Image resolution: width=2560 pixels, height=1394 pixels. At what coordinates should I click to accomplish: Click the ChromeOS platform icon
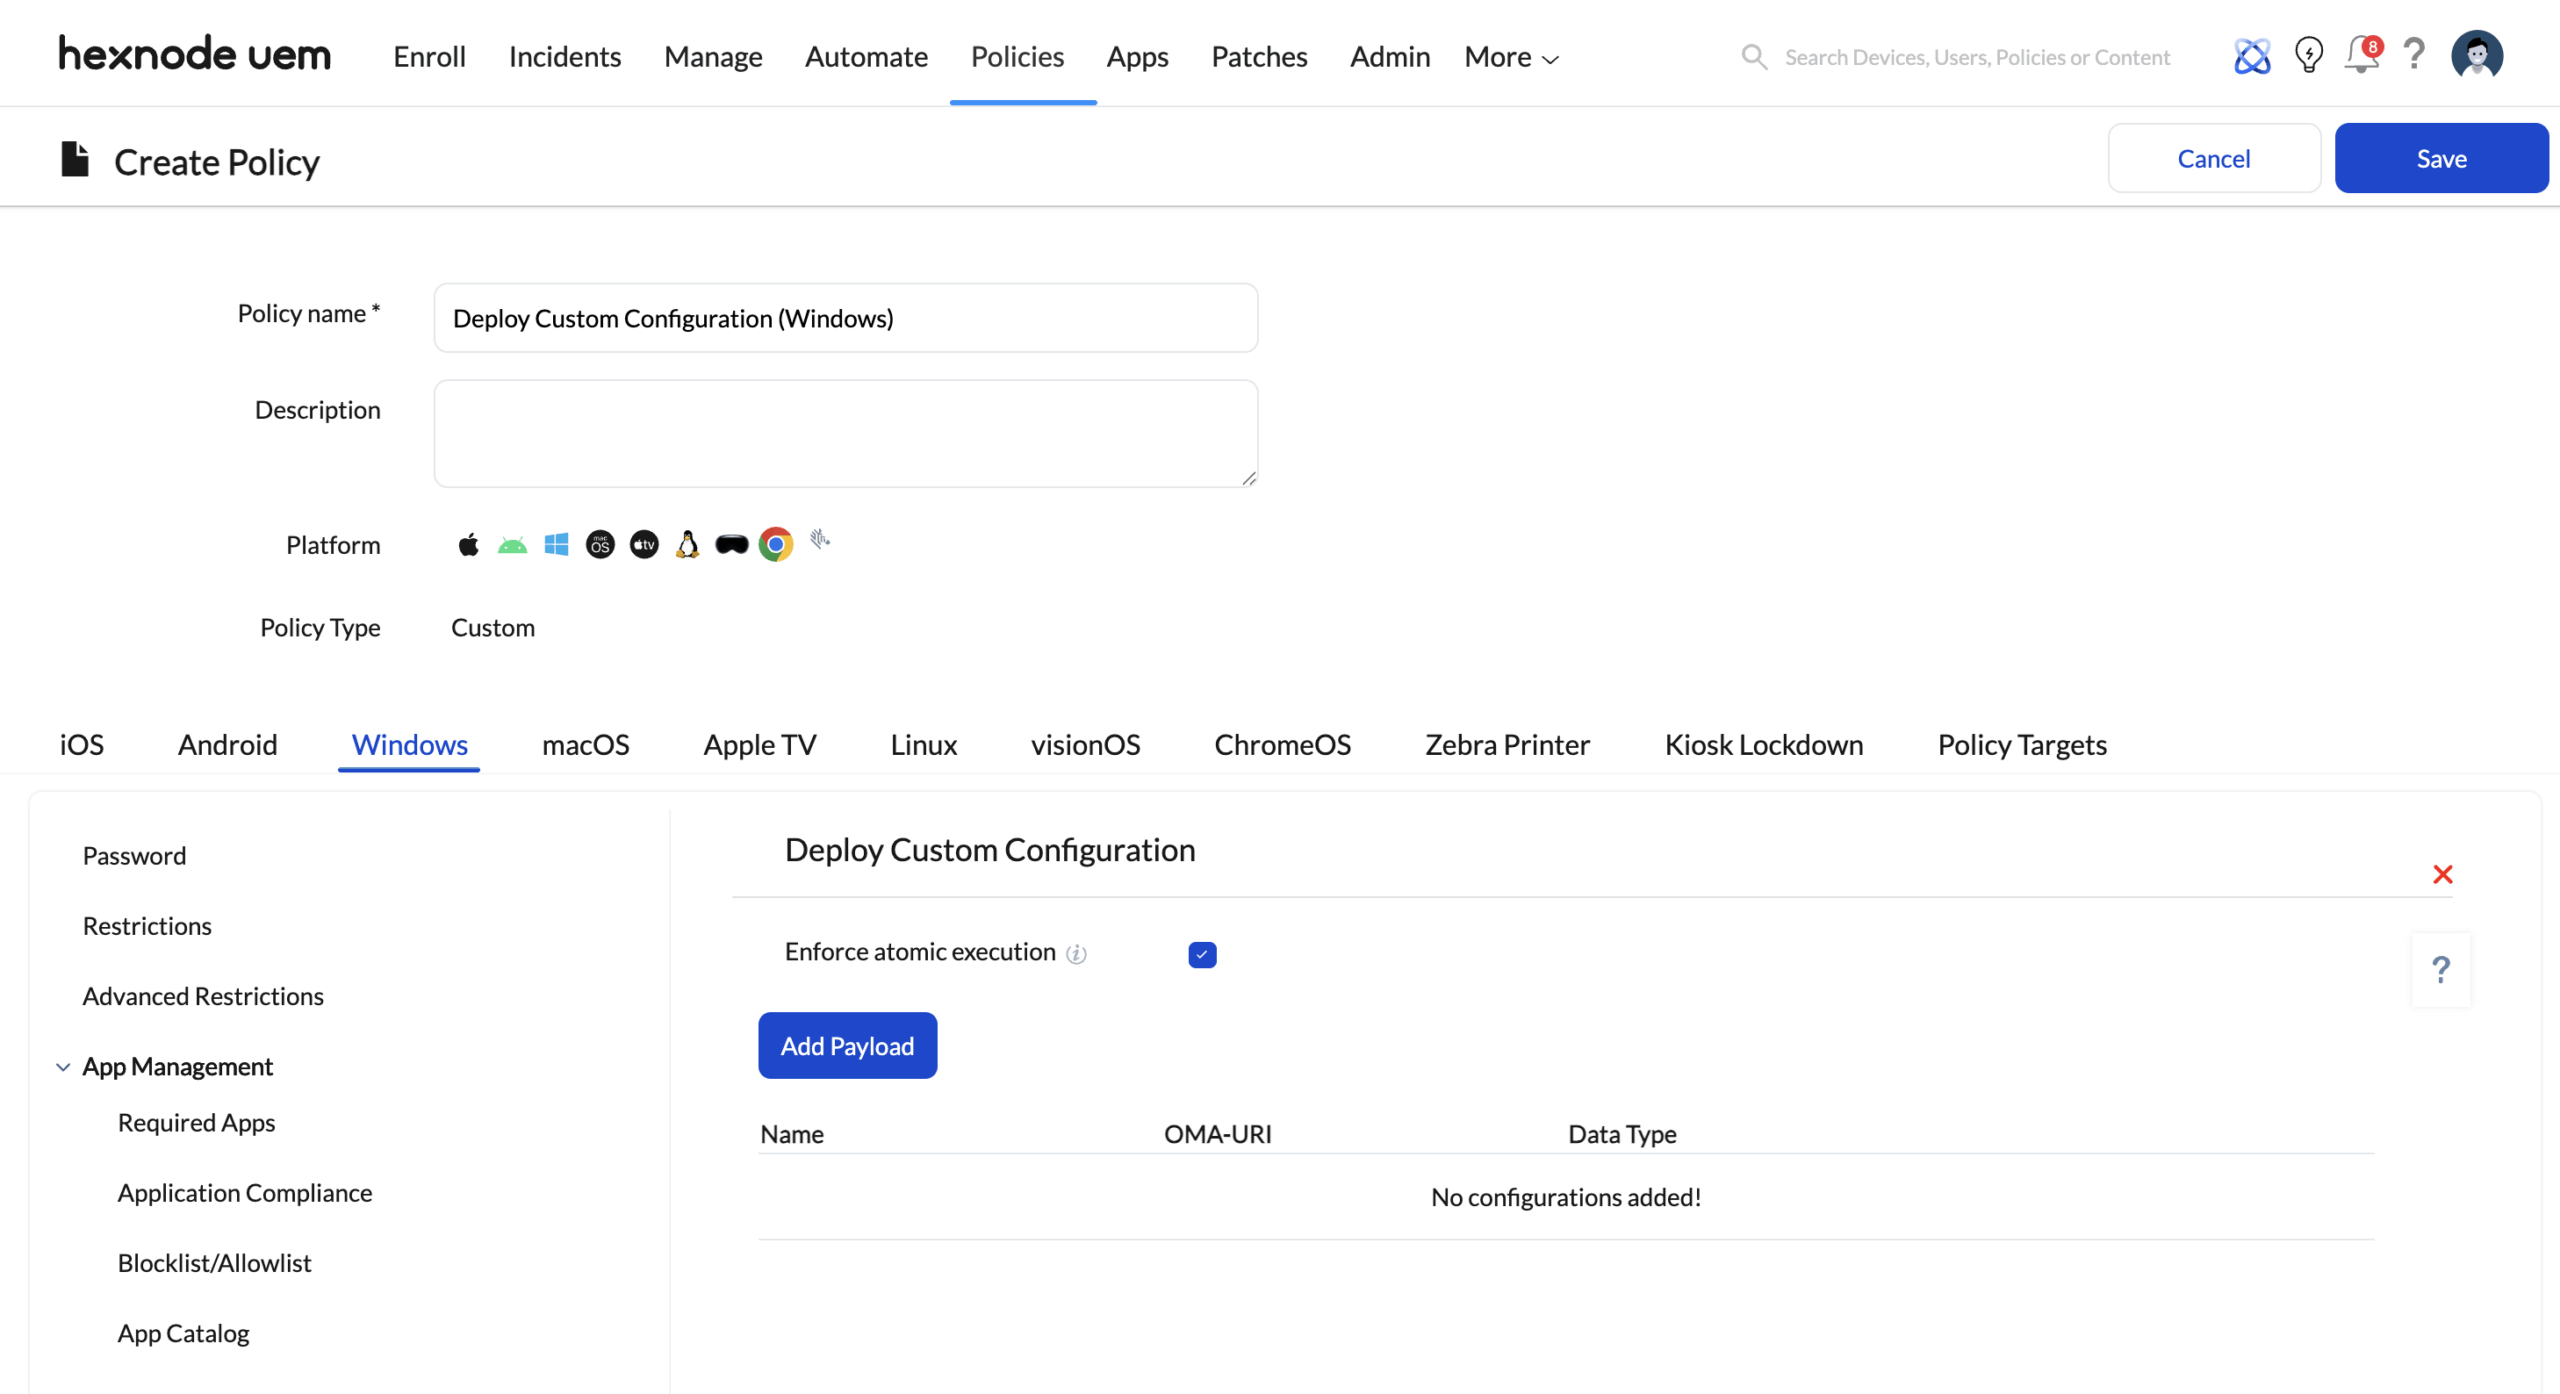775,544
